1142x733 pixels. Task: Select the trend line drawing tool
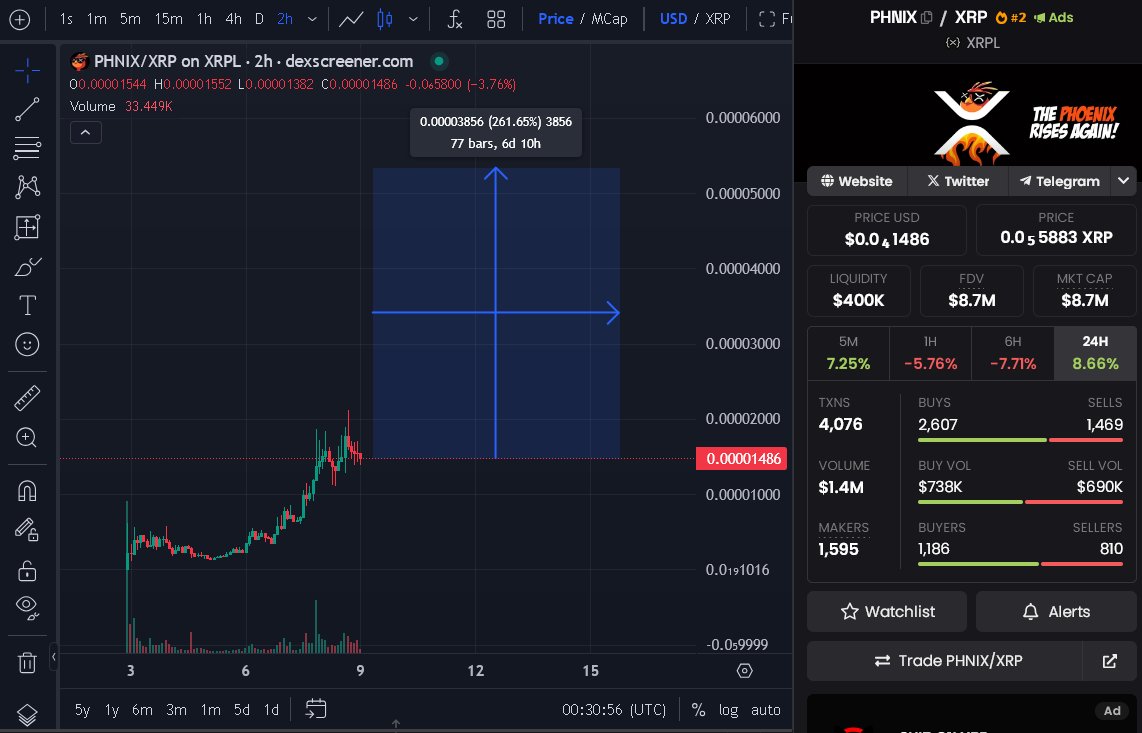pyautogui.click(x=27, y=110)
